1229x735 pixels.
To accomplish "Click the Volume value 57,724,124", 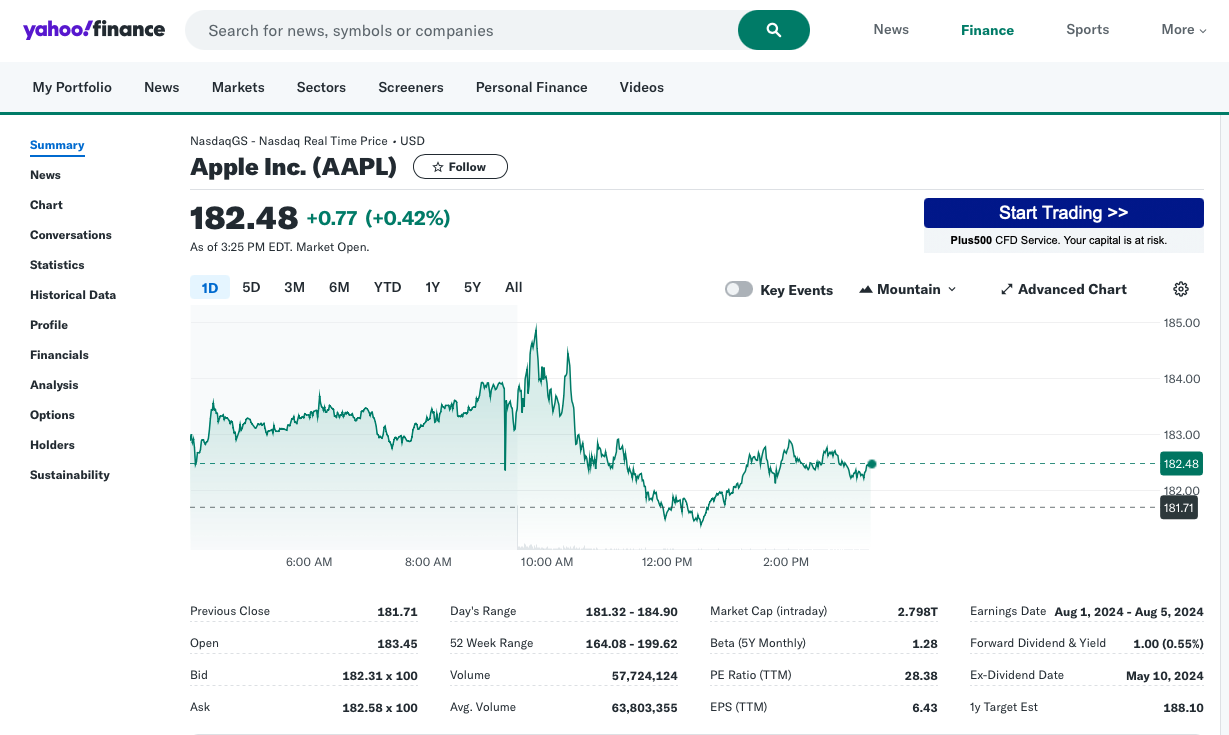I will tap(644, 676).
